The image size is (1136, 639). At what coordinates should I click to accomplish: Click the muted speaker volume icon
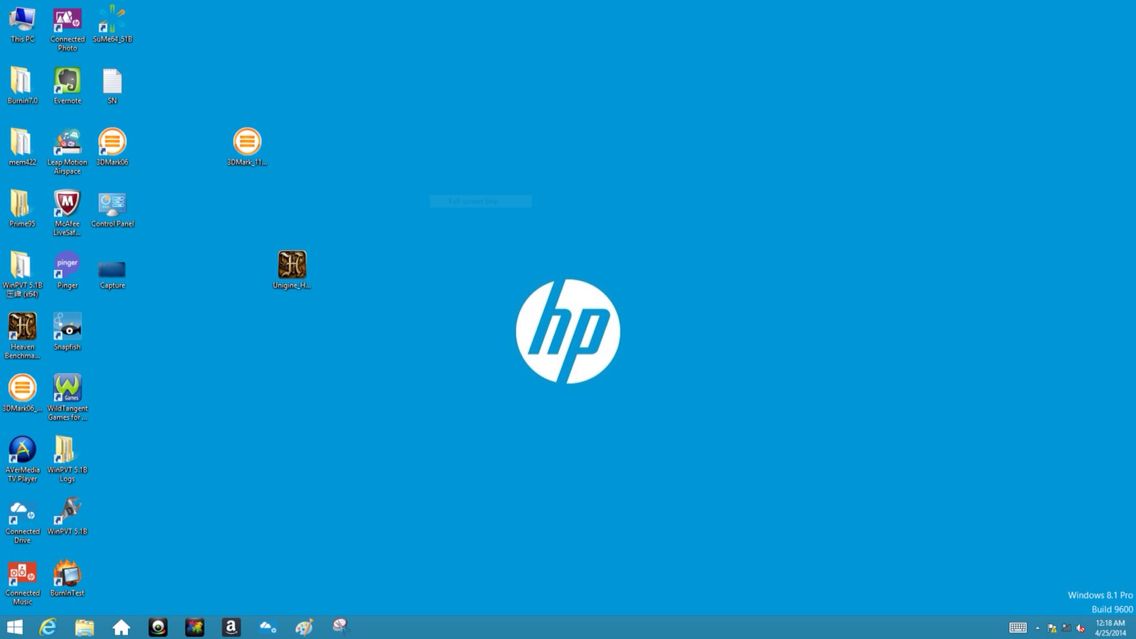coord(1081,628)
